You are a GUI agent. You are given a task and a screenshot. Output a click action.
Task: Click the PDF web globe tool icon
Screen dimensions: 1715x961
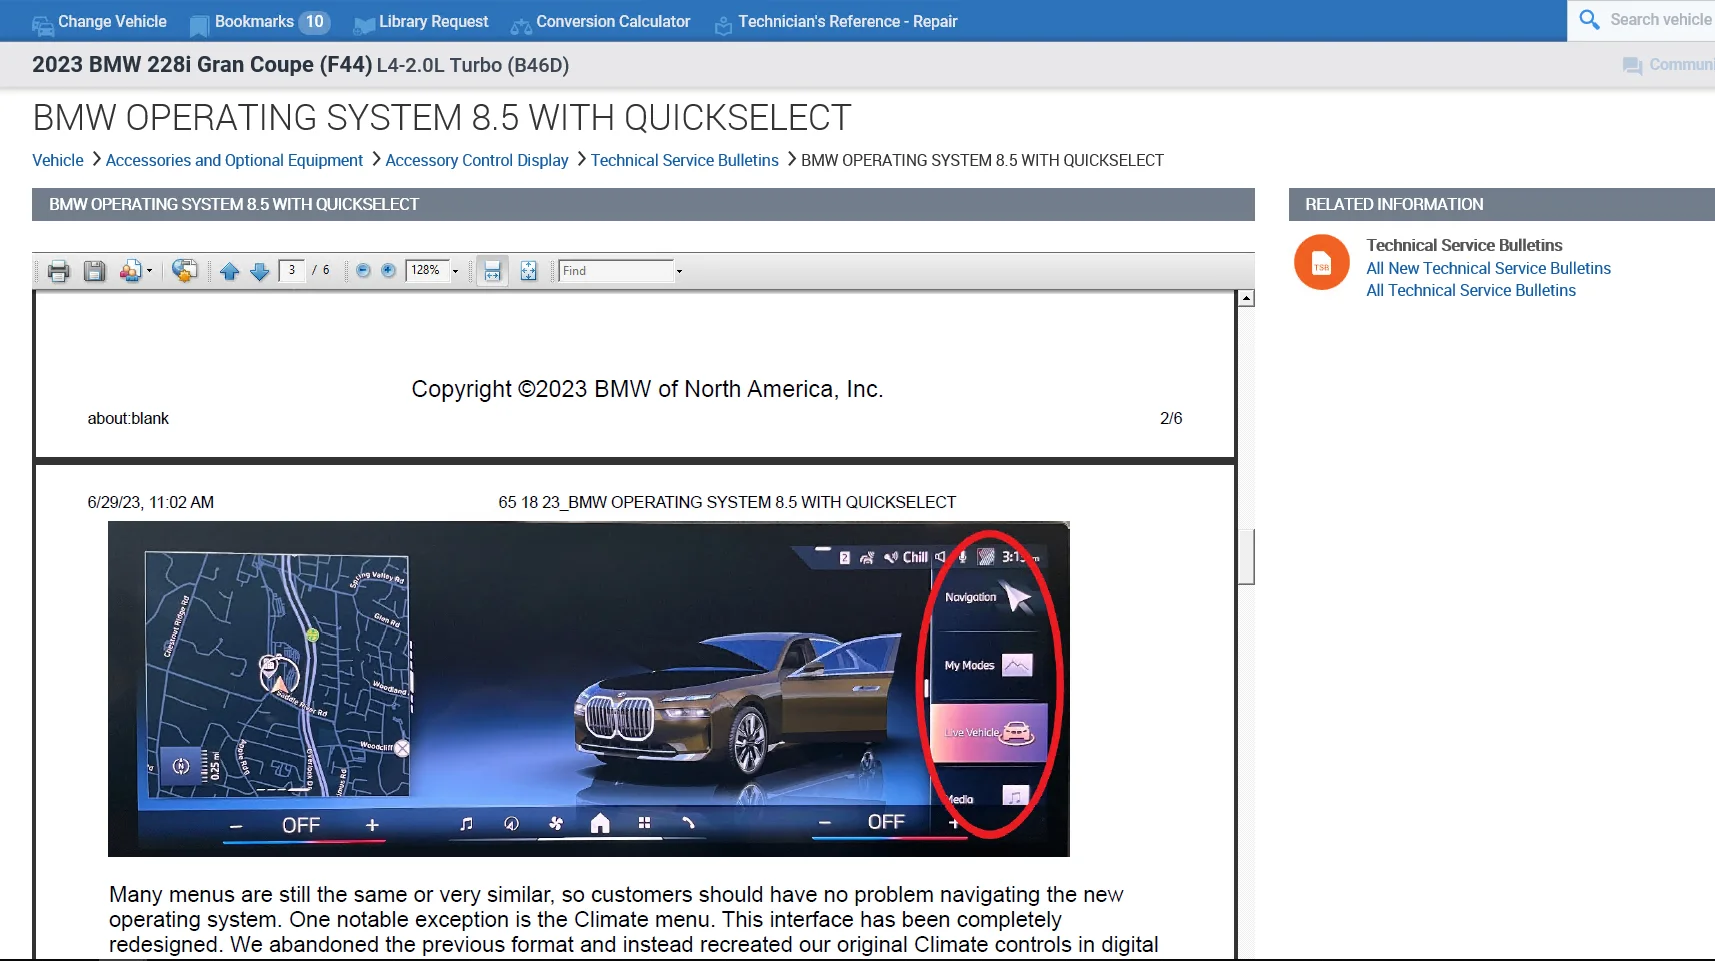(x=184, y=271)
